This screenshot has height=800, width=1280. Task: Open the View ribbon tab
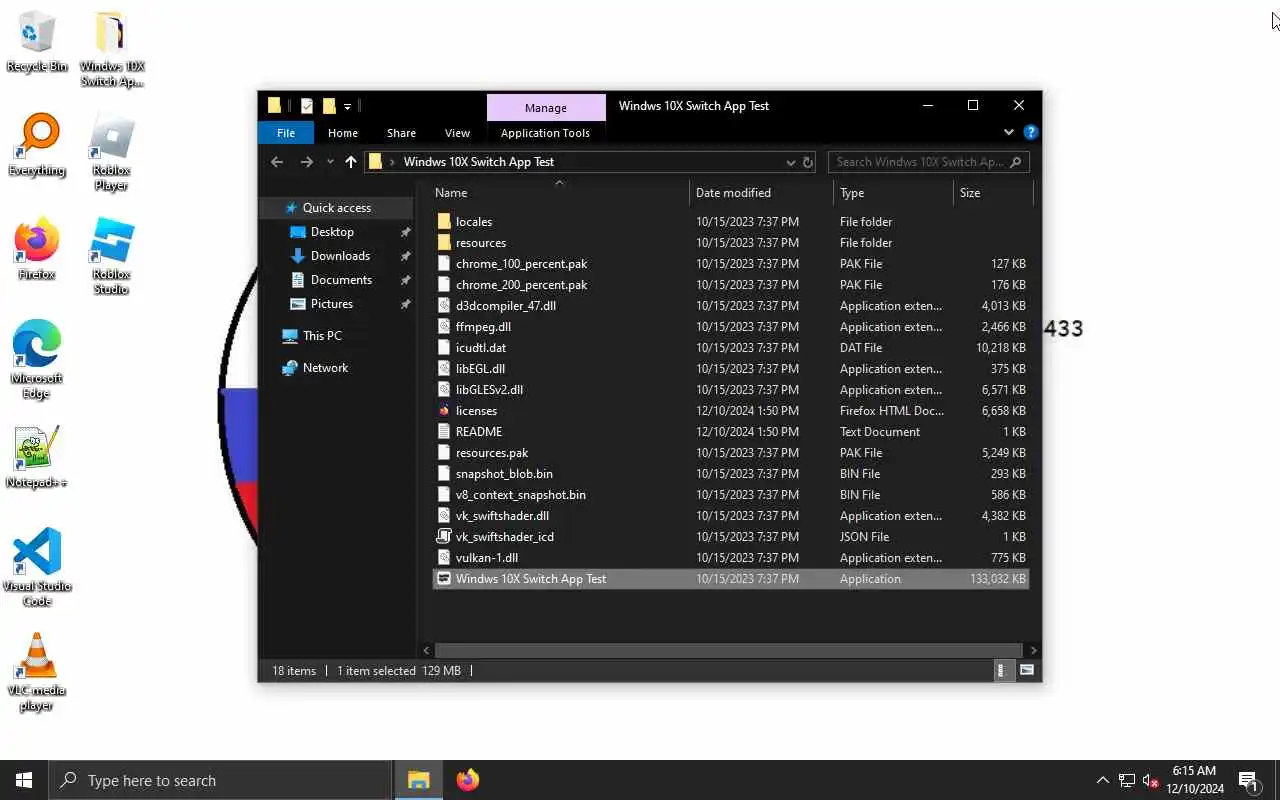click(x=457, y=133)
